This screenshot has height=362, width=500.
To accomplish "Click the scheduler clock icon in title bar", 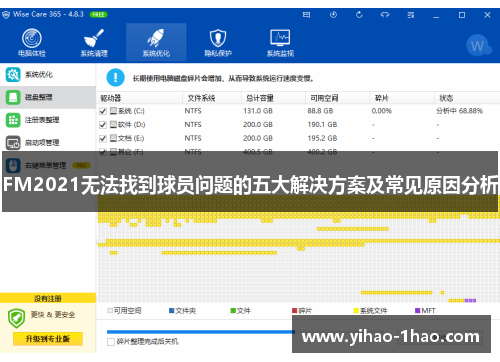I will [333, 15].
